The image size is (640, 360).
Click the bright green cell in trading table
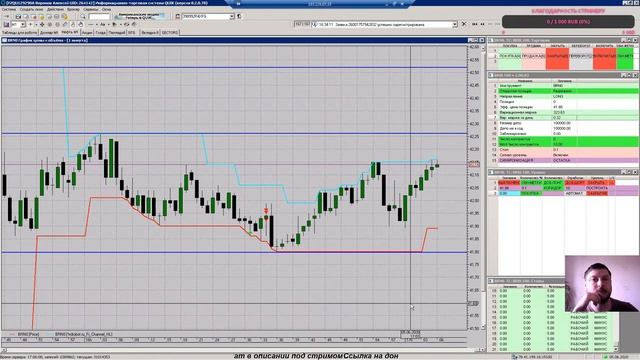tap(625, 56)
